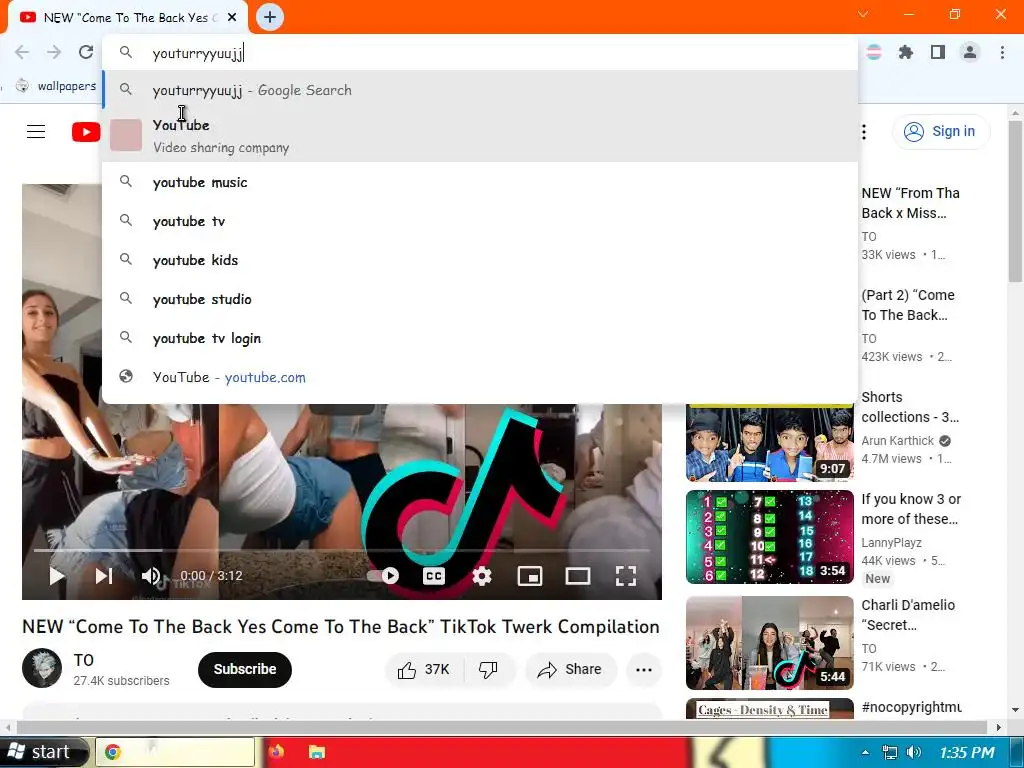
Task: Open the Extensions puzzle icon
Action: coord(906,52)
